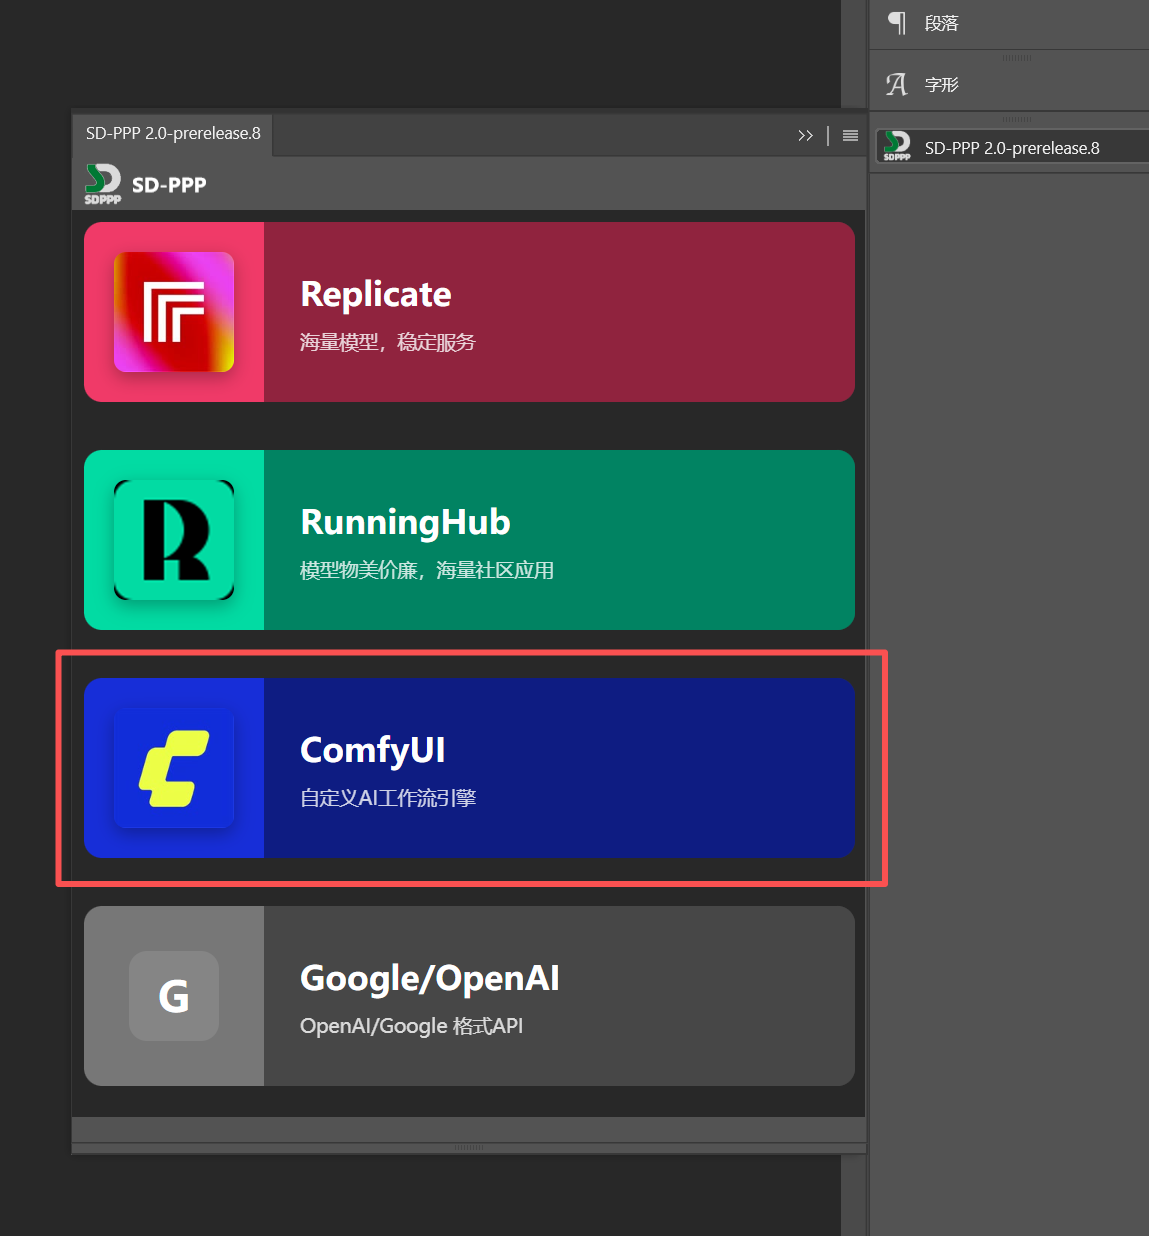This screenshot has width=1149, height=1236.
Task: Click the RunningHub R logo icon
Action: (174, 540)
